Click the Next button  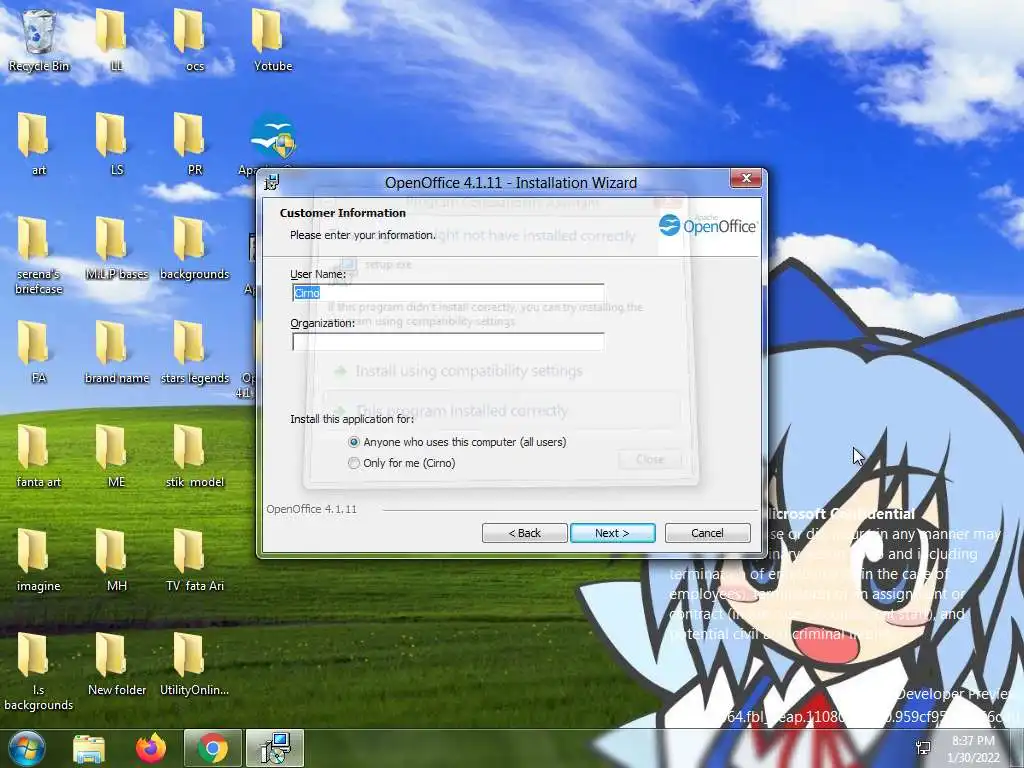tap(613, 533)
